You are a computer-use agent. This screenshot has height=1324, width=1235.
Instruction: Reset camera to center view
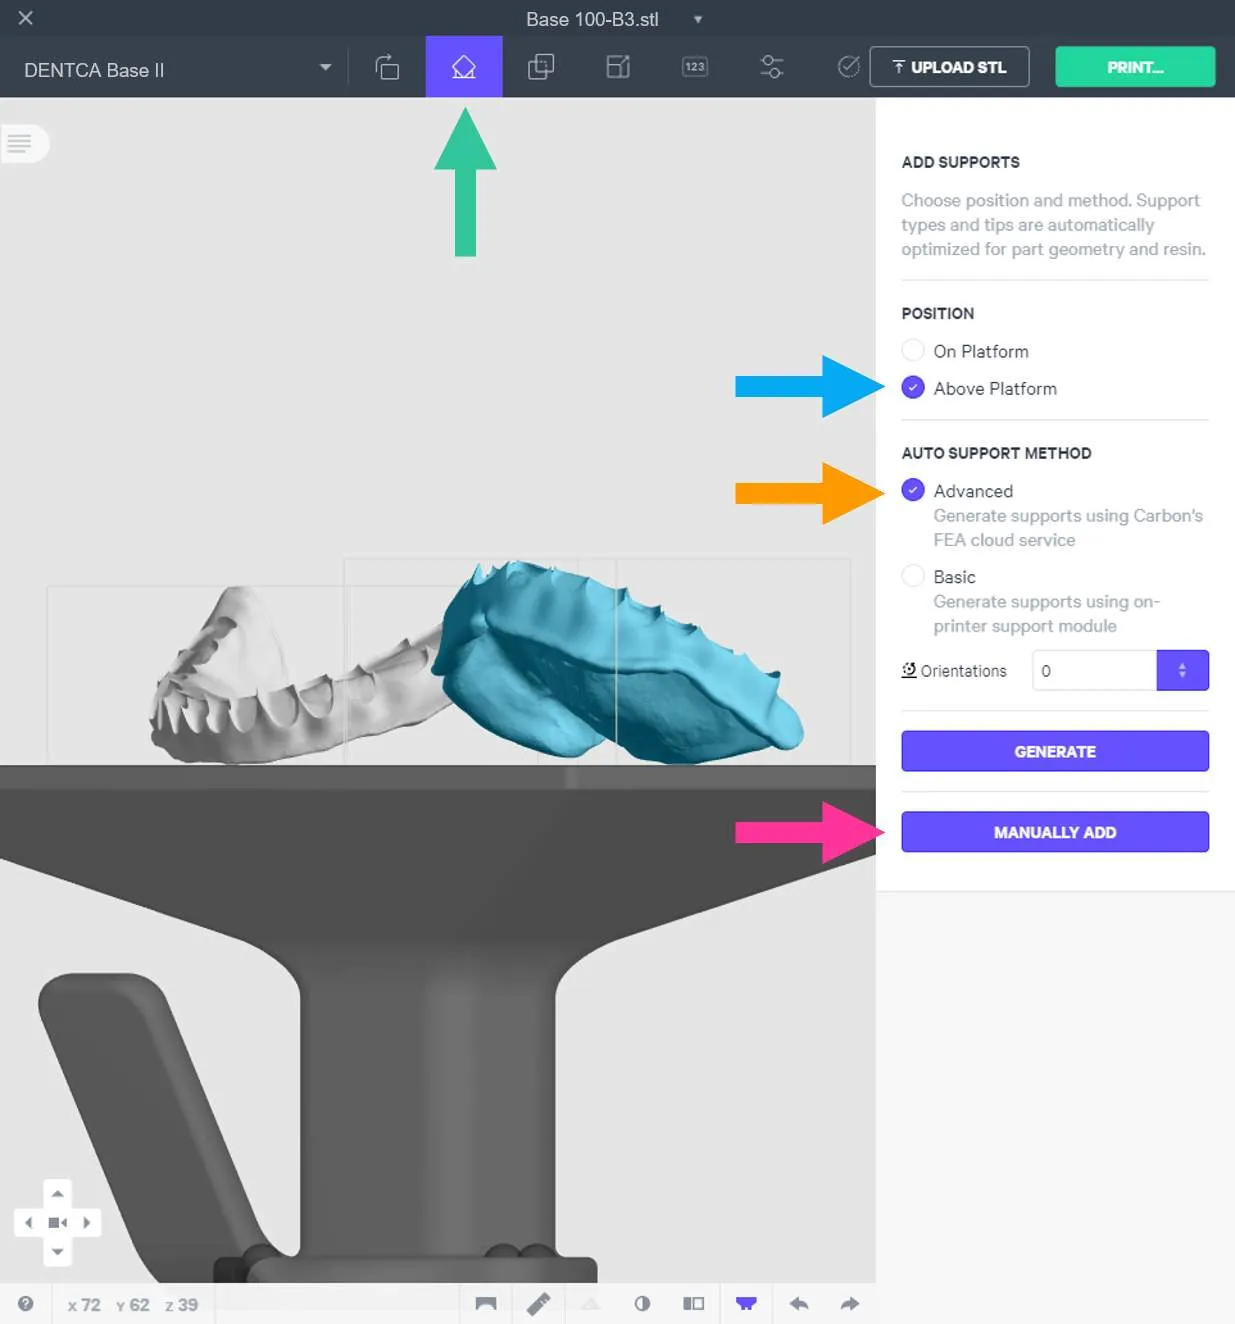58,1222
